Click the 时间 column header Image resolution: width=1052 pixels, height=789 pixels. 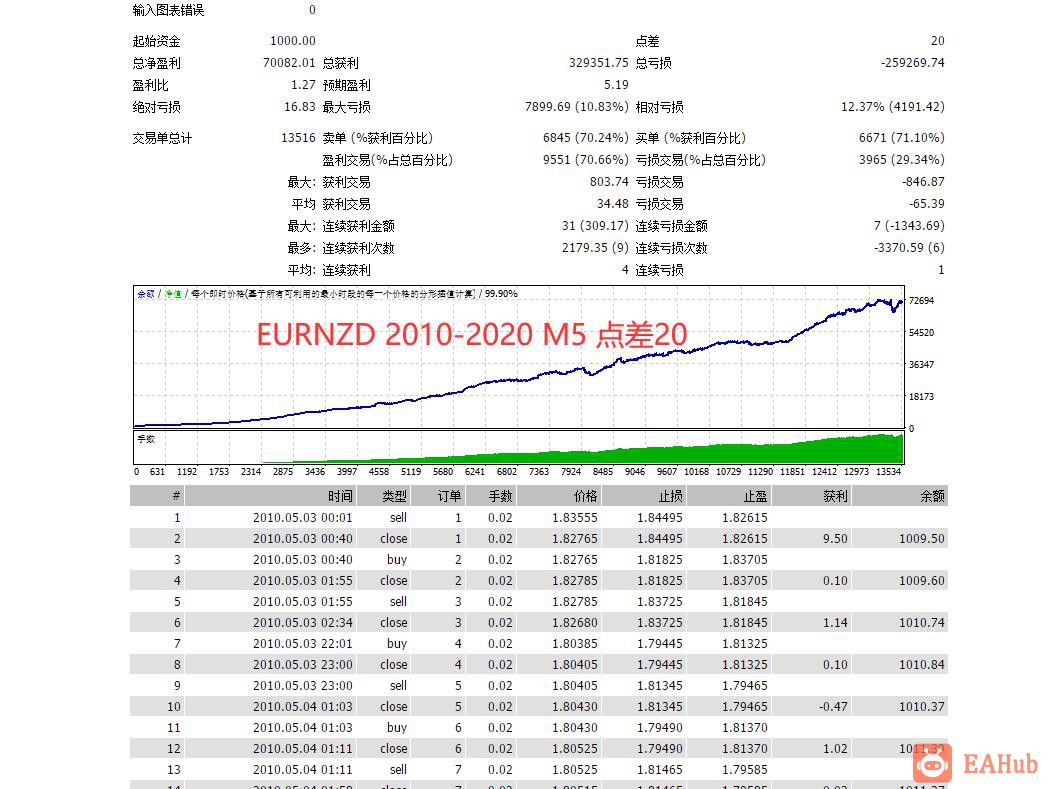pos(340,495)
